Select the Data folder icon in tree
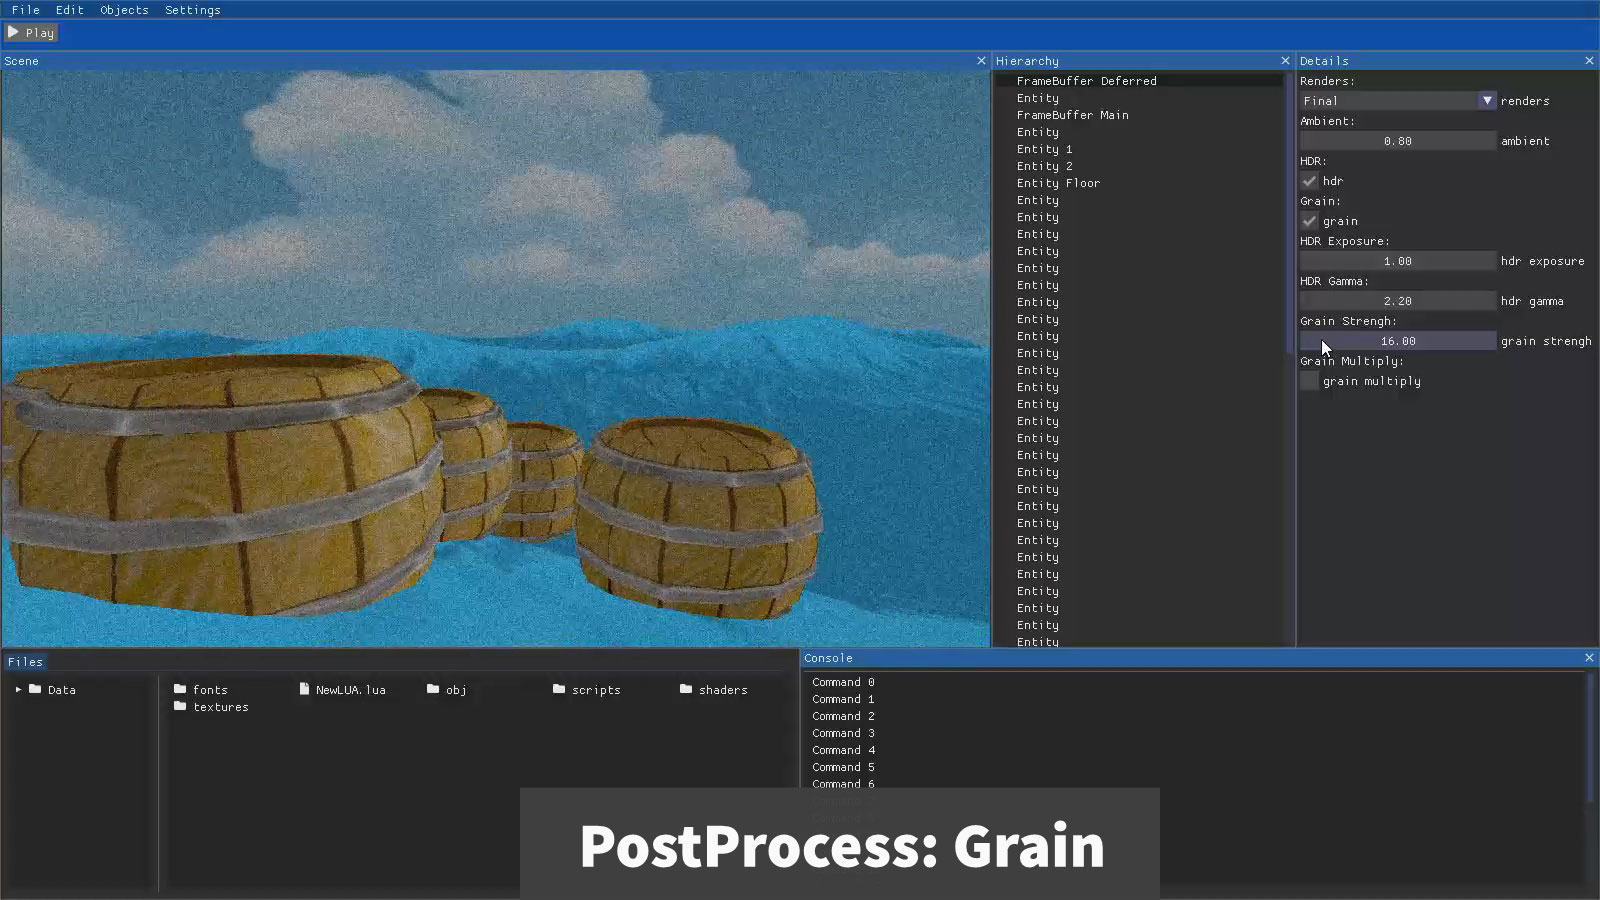The image size is (1600, 900). click(x=35, y=689)
